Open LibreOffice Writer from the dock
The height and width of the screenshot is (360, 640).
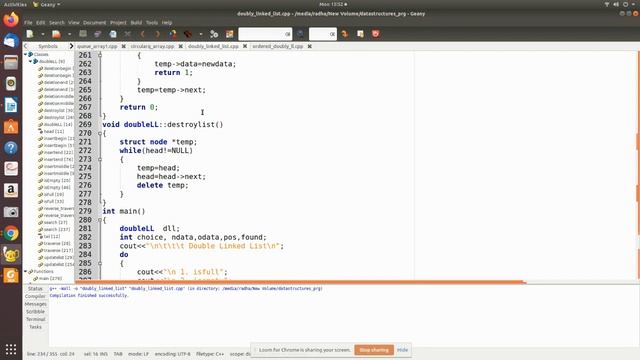tap(11, 105)
